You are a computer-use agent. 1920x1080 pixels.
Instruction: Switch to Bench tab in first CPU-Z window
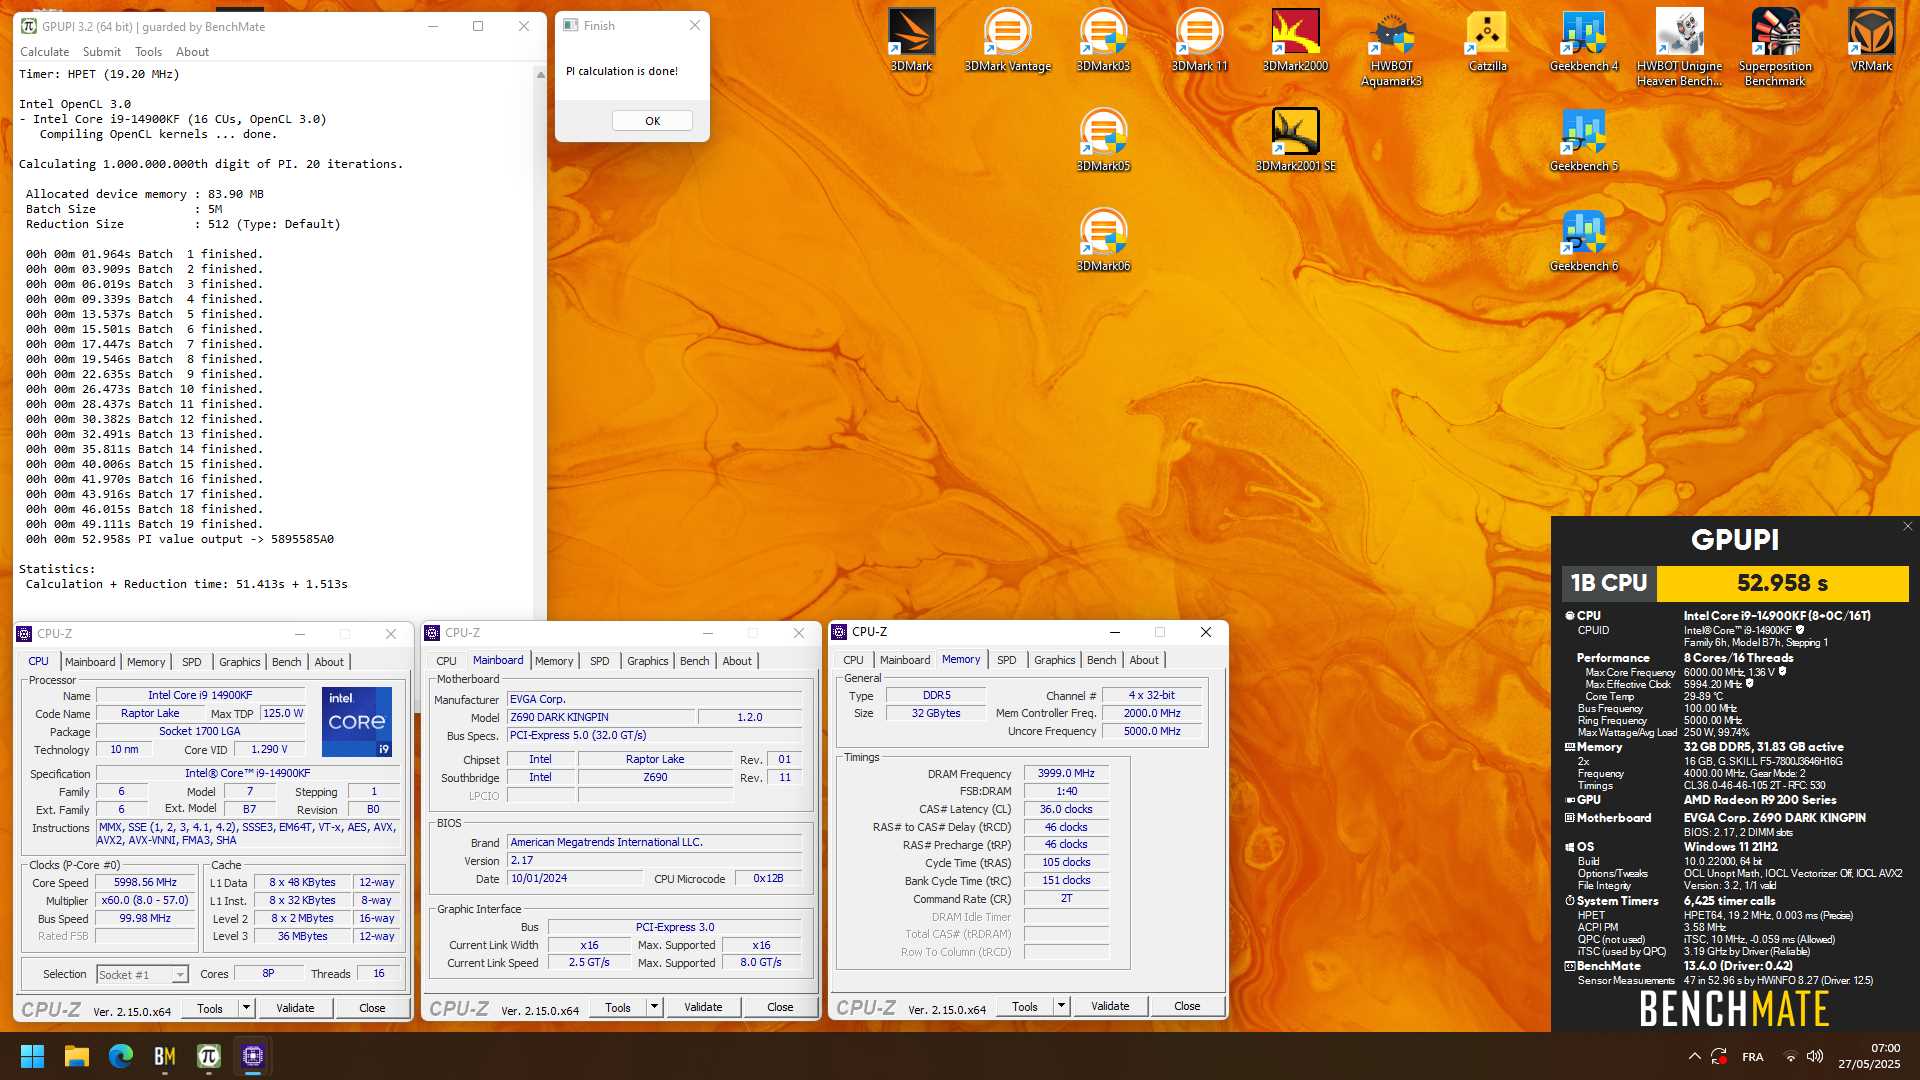286,662
